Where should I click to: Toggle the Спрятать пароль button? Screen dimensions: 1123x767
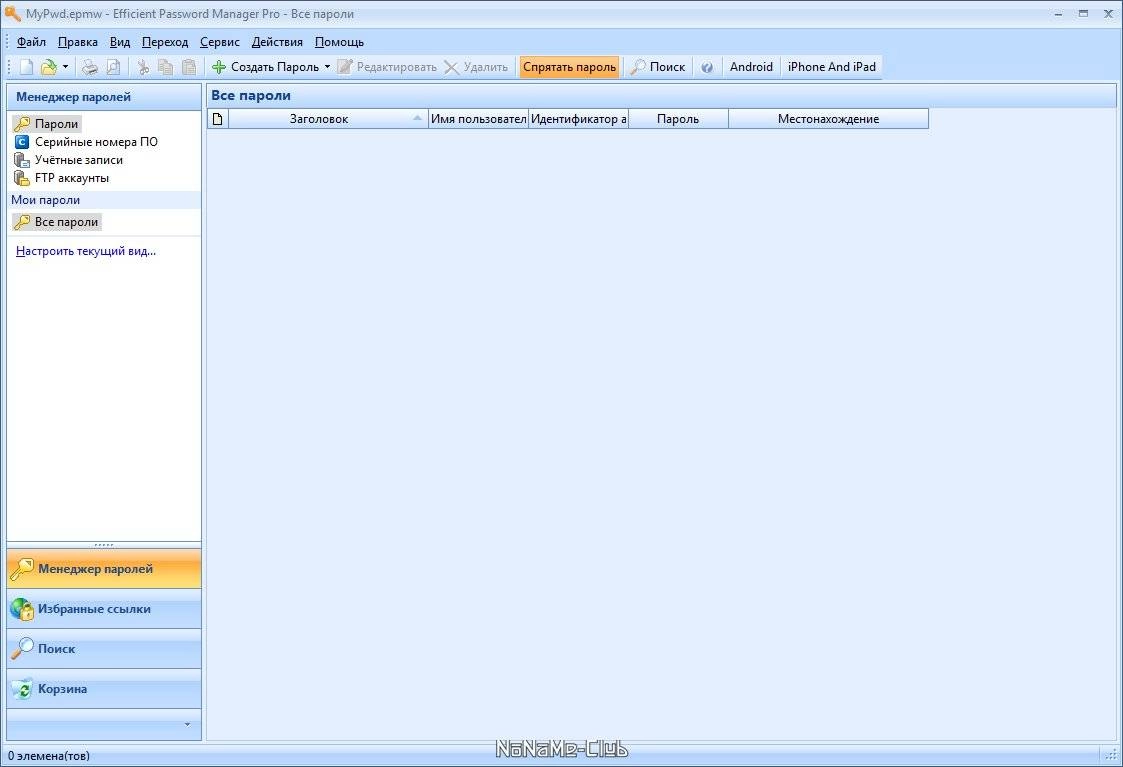pyautogui.click(x=569, y=67)
